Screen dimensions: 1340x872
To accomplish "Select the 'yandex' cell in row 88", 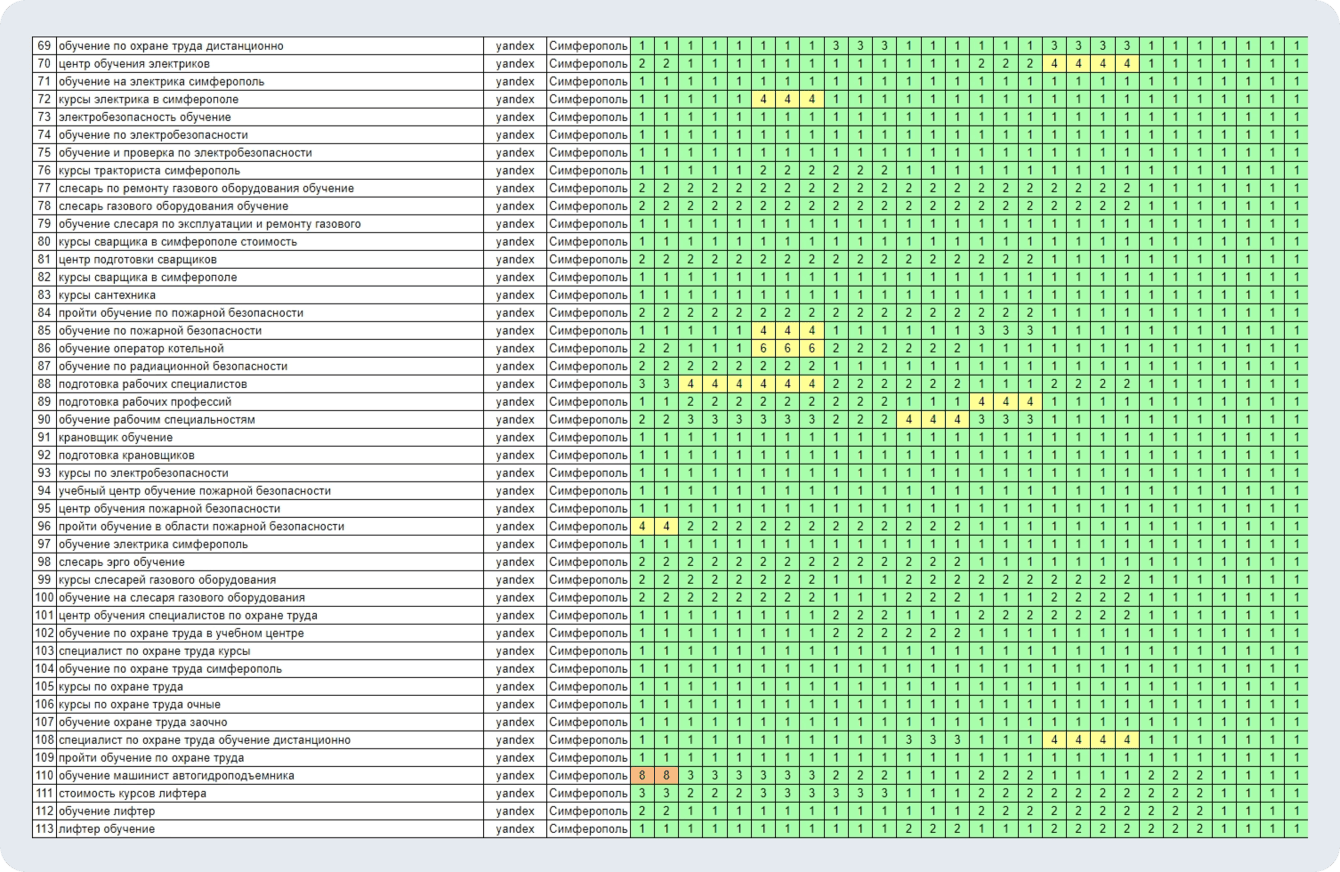I will (x=515, y=384).
